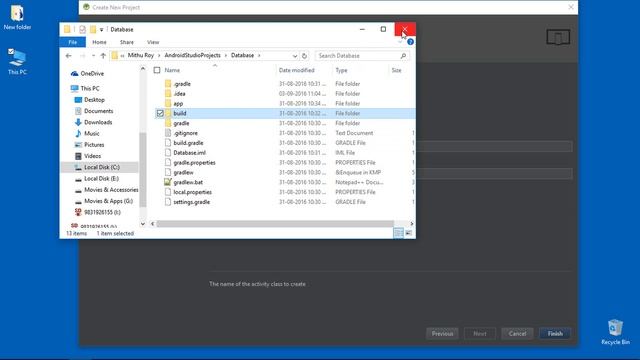Sort by Date modified column header

pos(297,70)
